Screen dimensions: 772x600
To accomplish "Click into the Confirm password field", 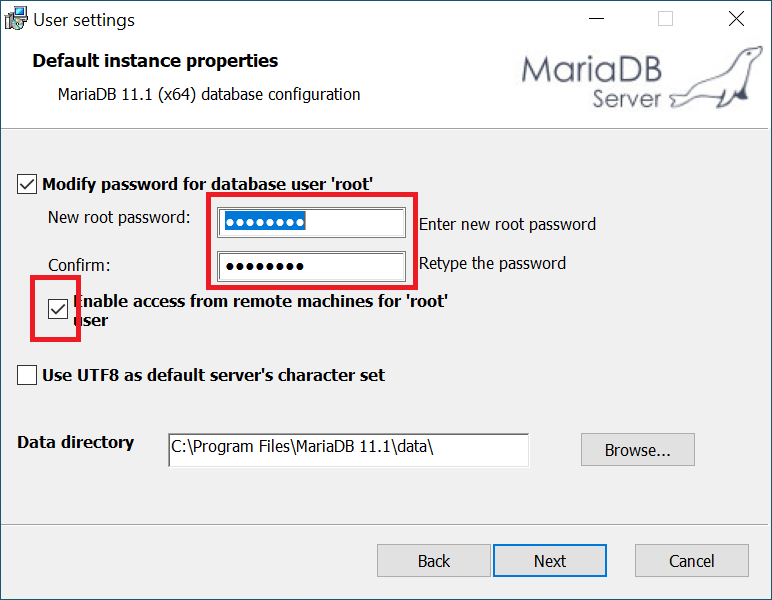I will [311, 266].
